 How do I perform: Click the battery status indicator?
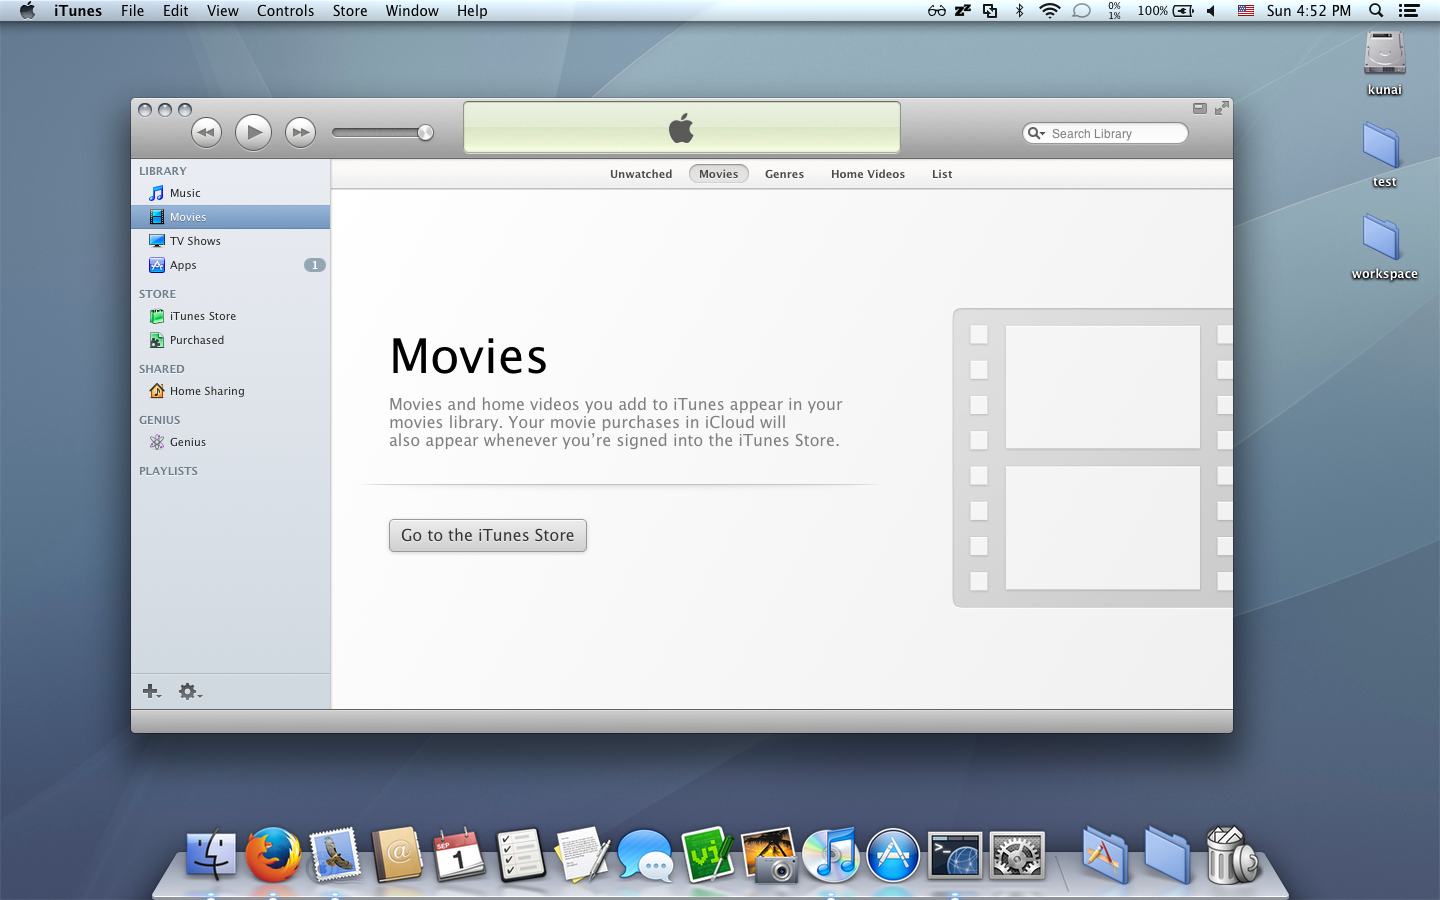(x=1166, y=11)
